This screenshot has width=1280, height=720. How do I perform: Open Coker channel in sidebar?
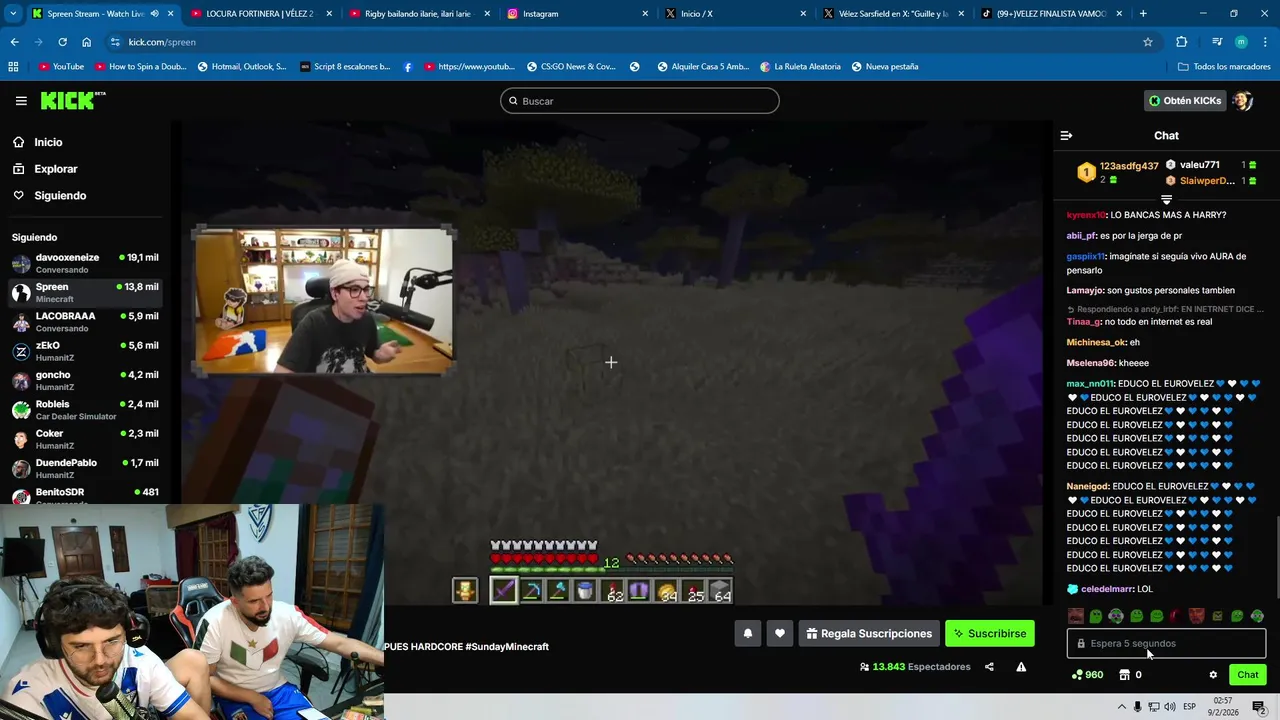coord(85,439)
